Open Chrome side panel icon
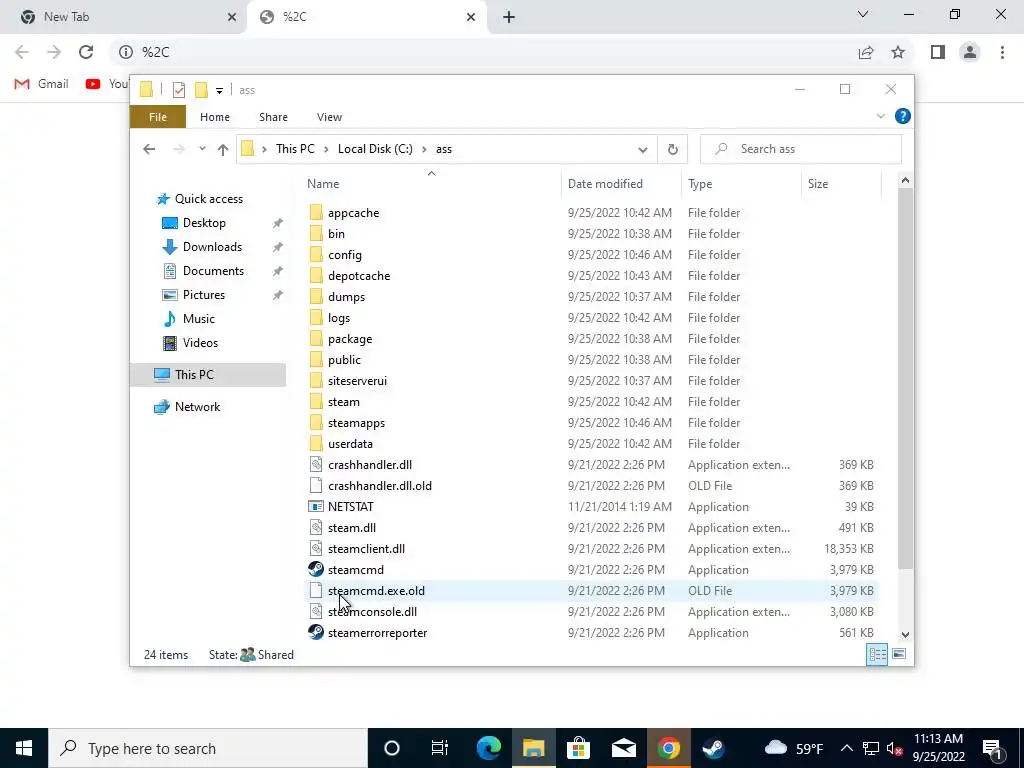Screen dimensions: 1024x768 pyautogui.click(x=938, y=52)
